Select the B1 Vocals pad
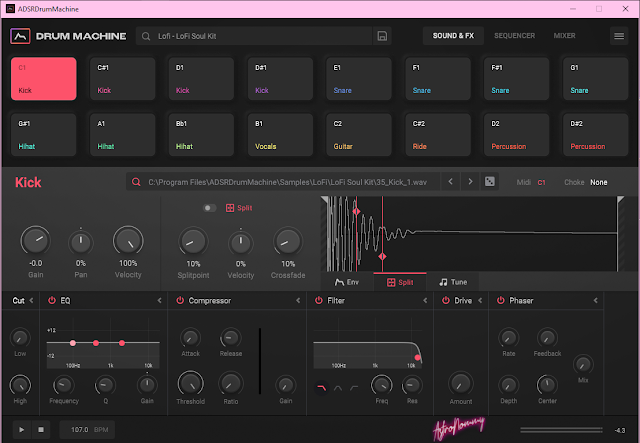The height and width of the screenshot is (443, 640). click(x=280, y=135)
